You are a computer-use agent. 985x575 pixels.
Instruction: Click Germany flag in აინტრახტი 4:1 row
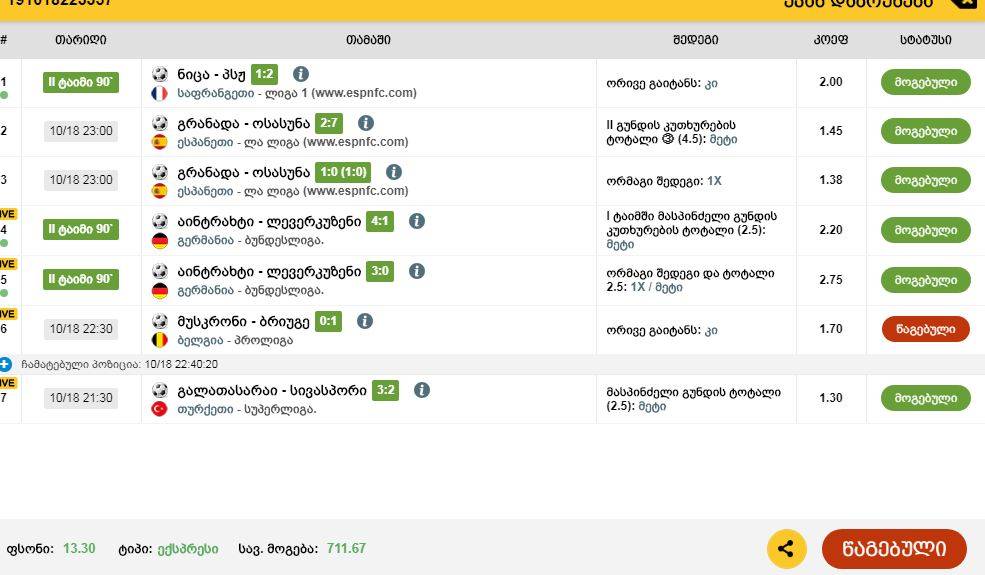[160, 241]
